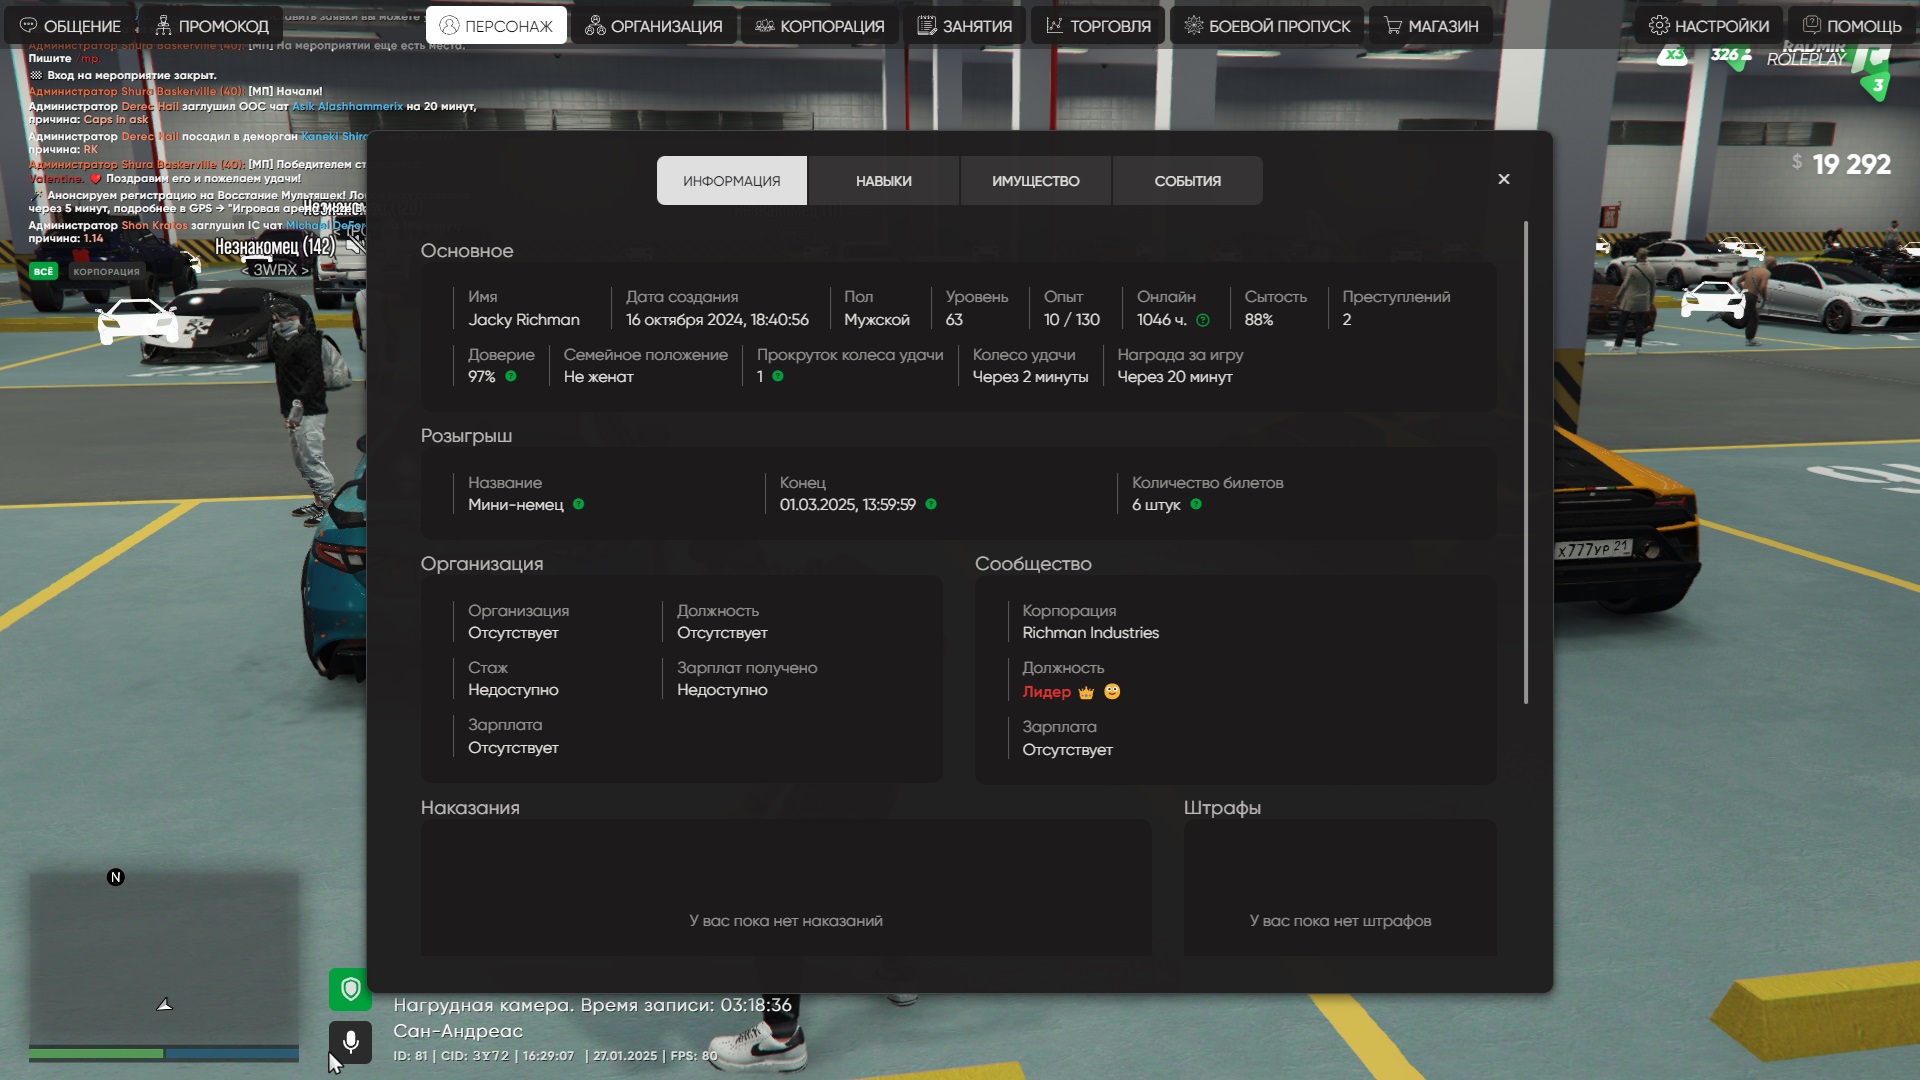The image size is (1920, 1080).
Task: Close the character info panel
Action: (x=1503, y=179)
